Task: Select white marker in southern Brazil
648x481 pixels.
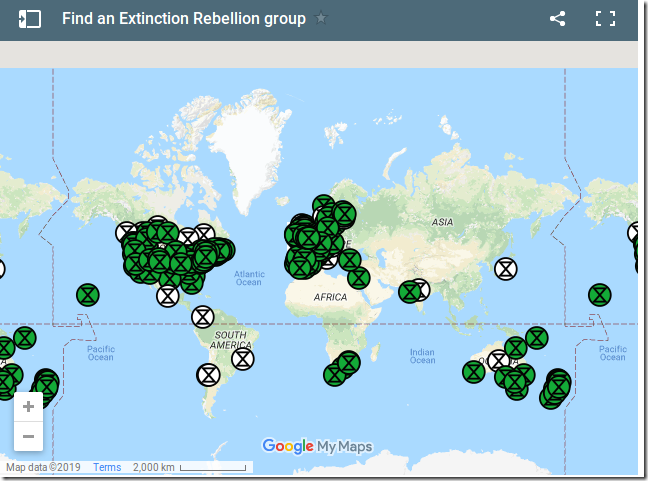Action: pos(243,359)
